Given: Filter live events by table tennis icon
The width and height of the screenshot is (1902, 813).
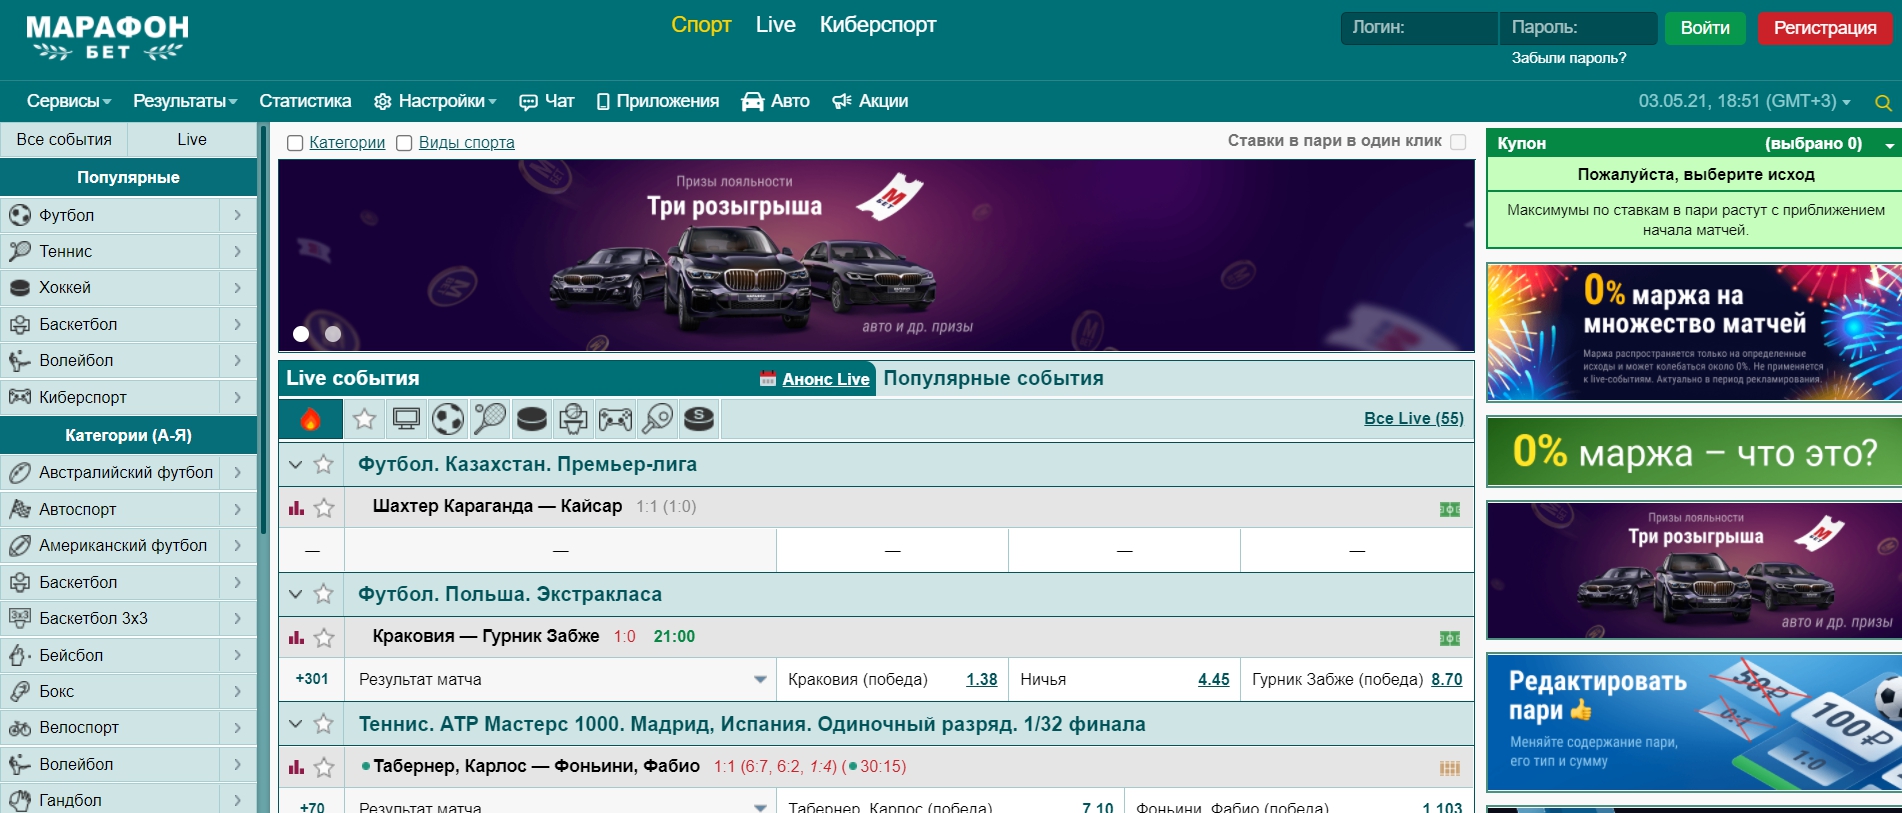Looking at the screenshot, I should pyautogui.click(x=657, y=419).
